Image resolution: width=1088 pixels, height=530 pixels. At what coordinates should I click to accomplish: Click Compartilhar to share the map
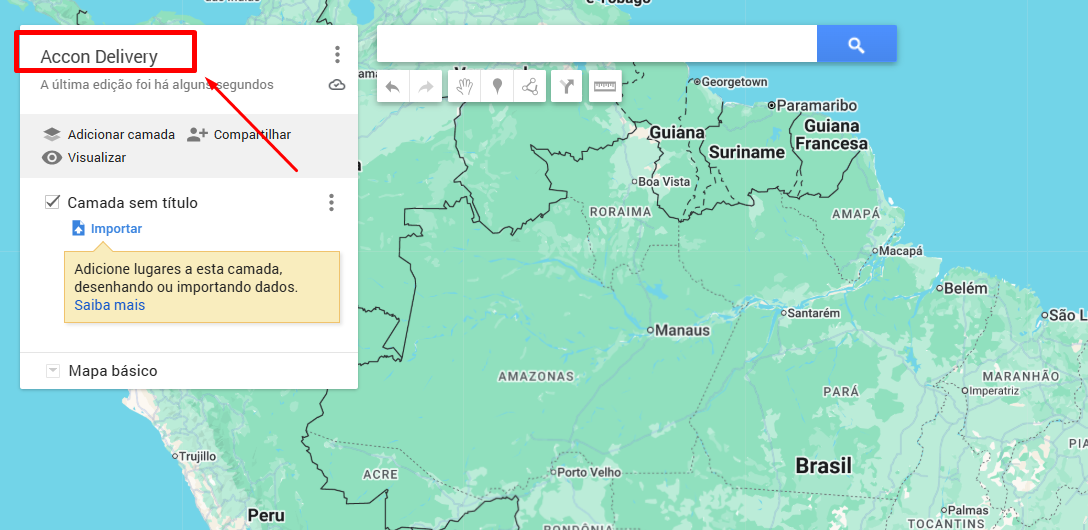click(x=239, y=134)
